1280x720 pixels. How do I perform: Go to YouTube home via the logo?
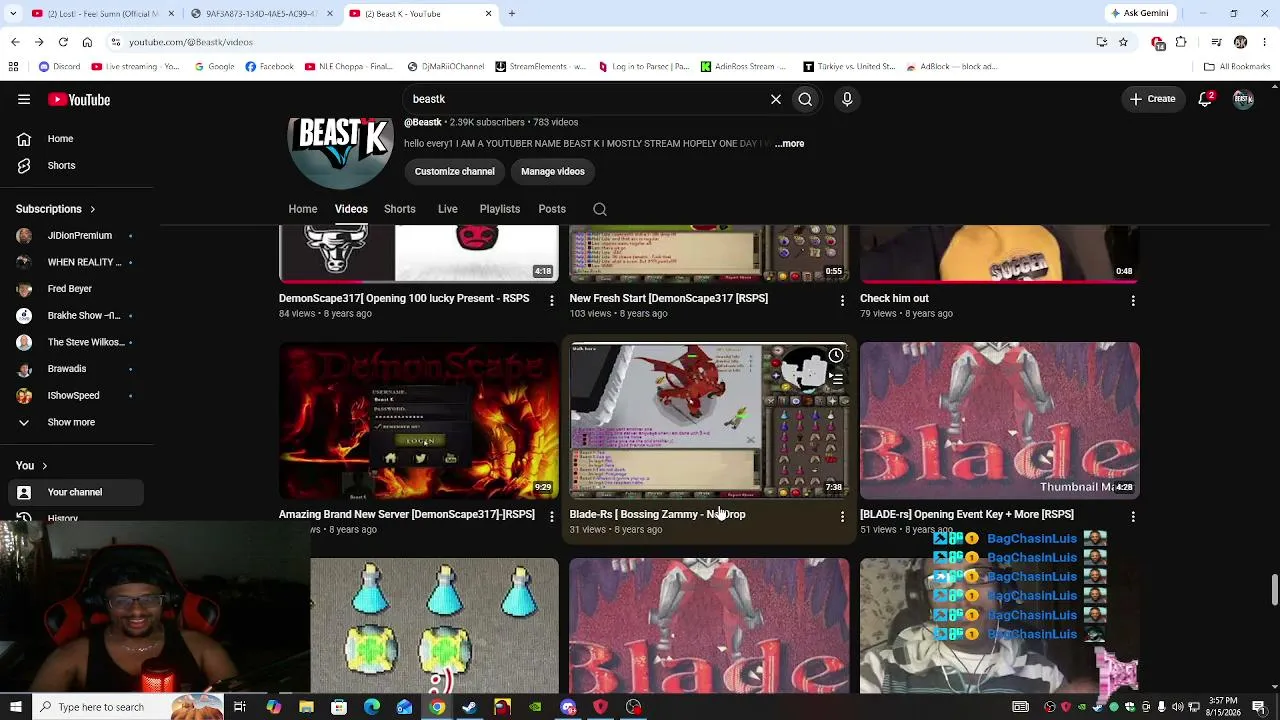click(x=79, y=99)
